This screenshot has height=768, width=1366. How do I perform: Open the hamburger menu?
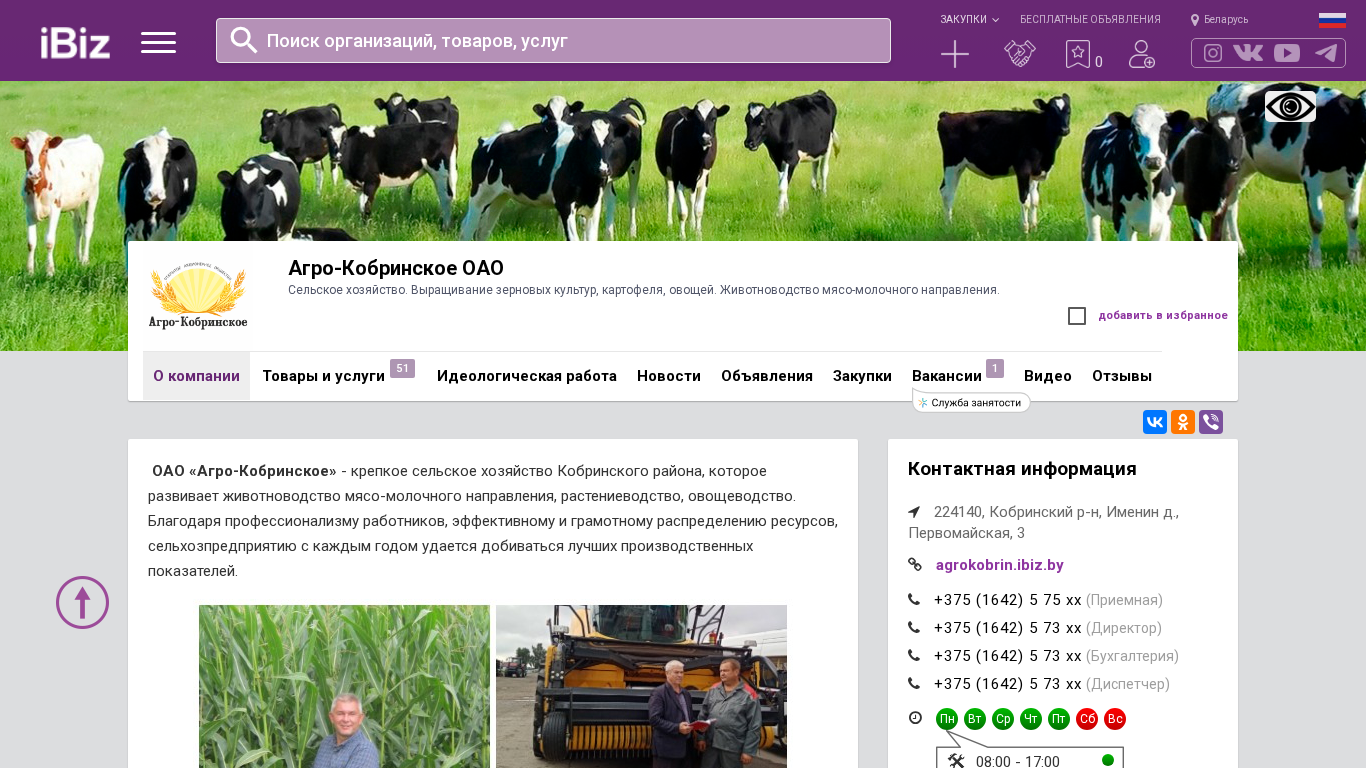coord(158,42)
